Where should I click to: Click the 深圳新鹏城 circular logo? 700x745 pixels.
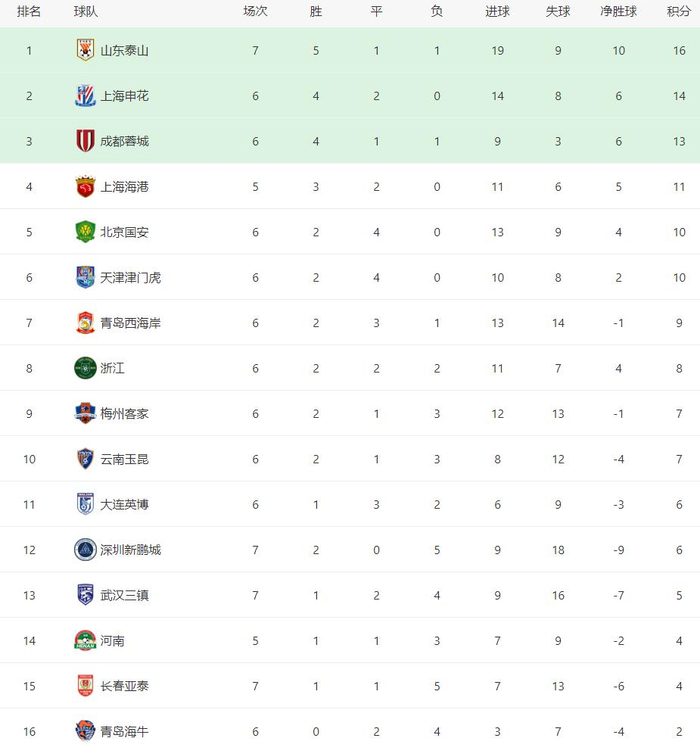click(85, 549)
